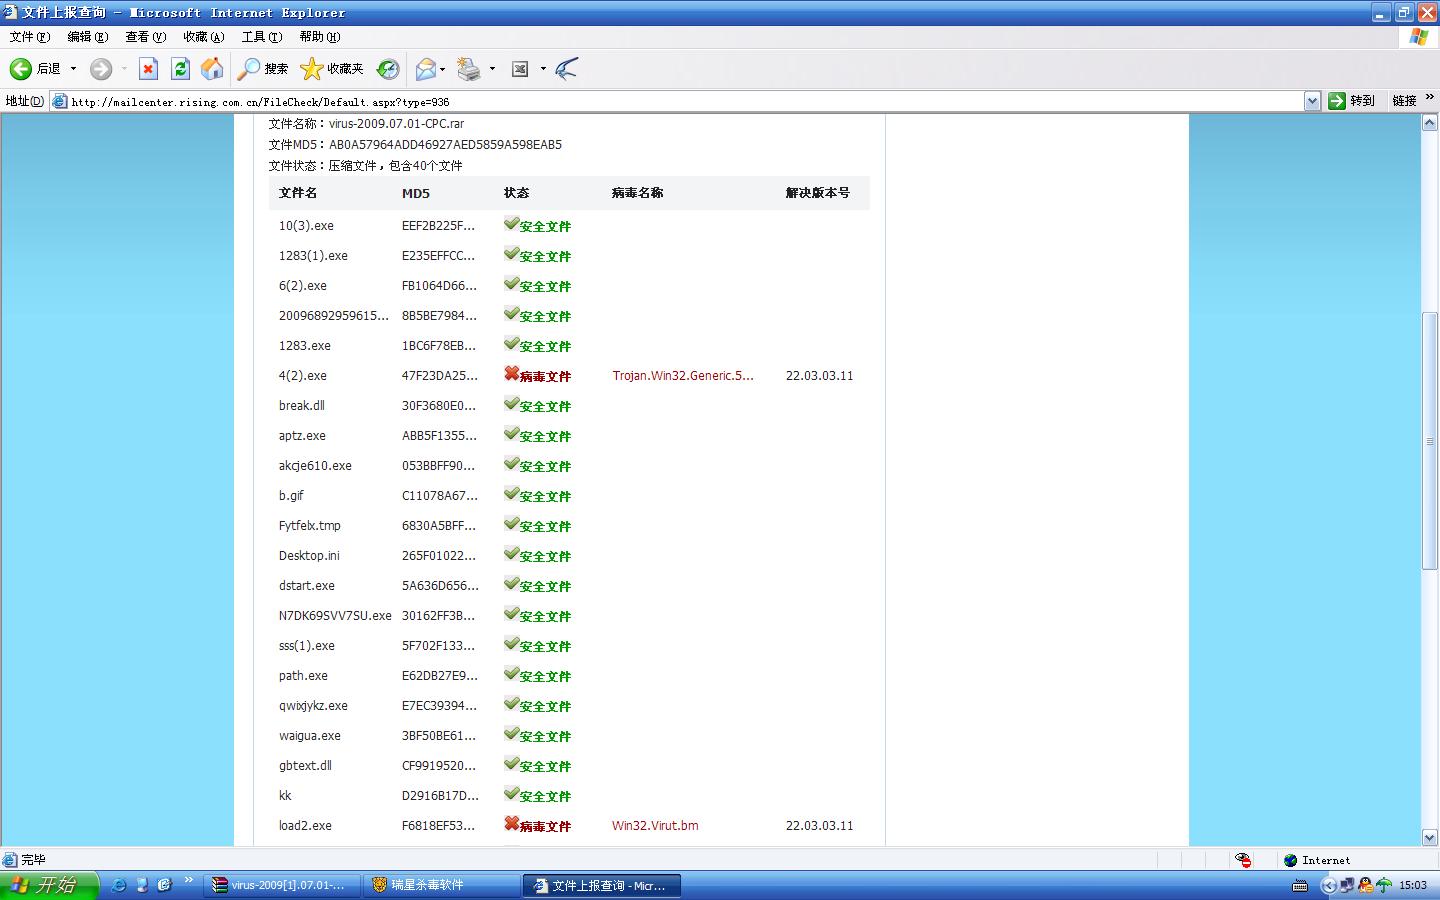Open the 工具(T) menu
Image resolution: width=1440 pixels, height=900 pixels.
pyautogui.click(x=261, y=37)
